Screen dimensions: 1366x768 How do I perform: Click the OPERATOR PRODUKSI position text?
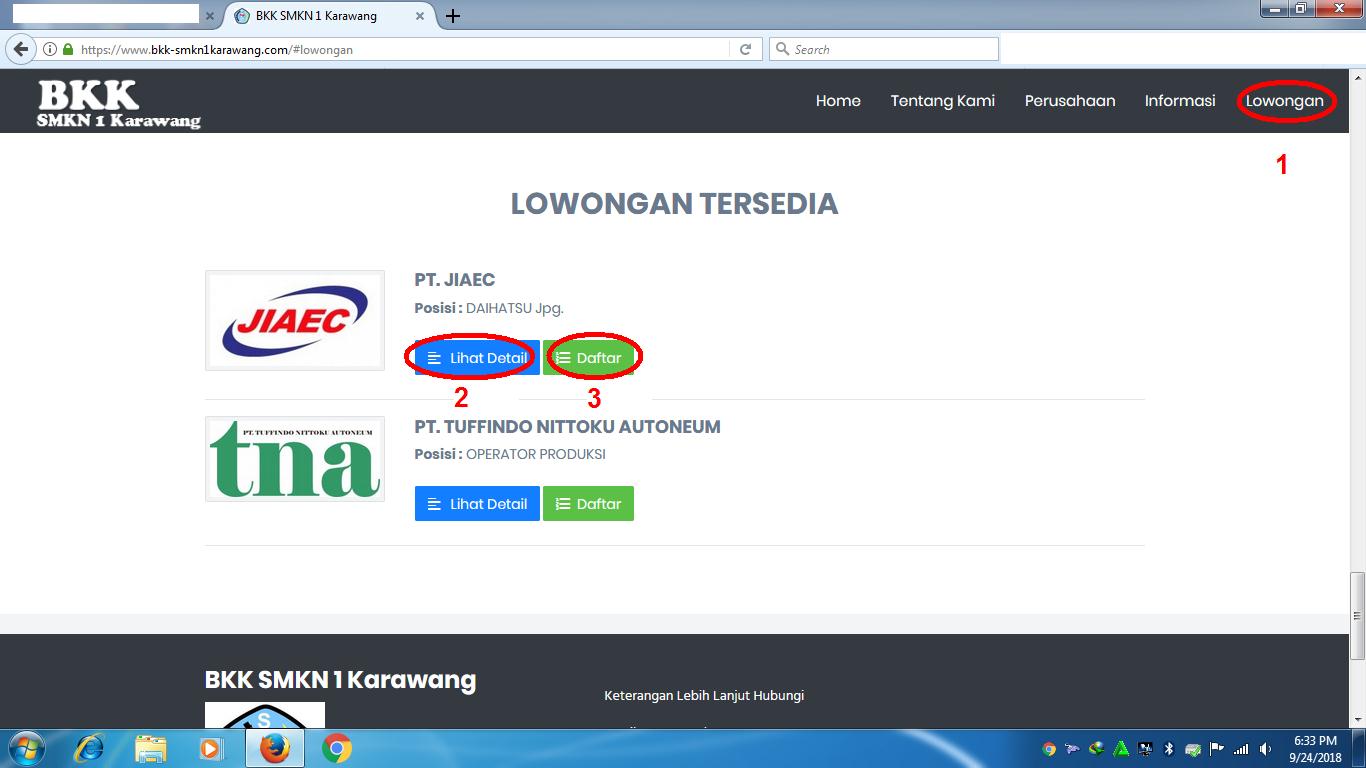tap(536, 454)
